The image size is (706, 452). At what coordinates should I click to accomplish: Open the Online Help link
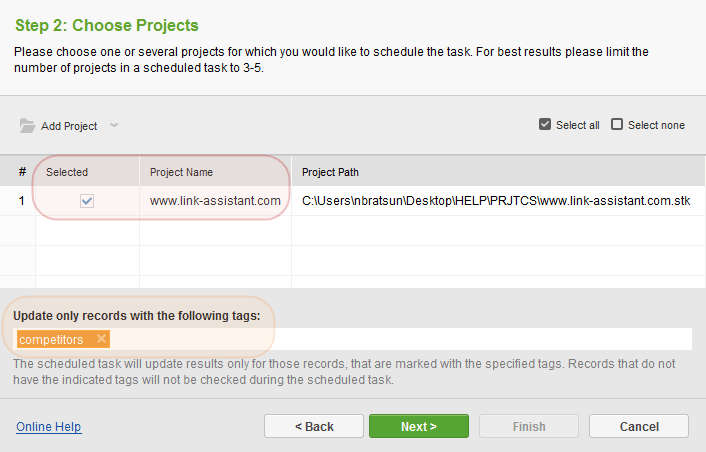[49, 426]
